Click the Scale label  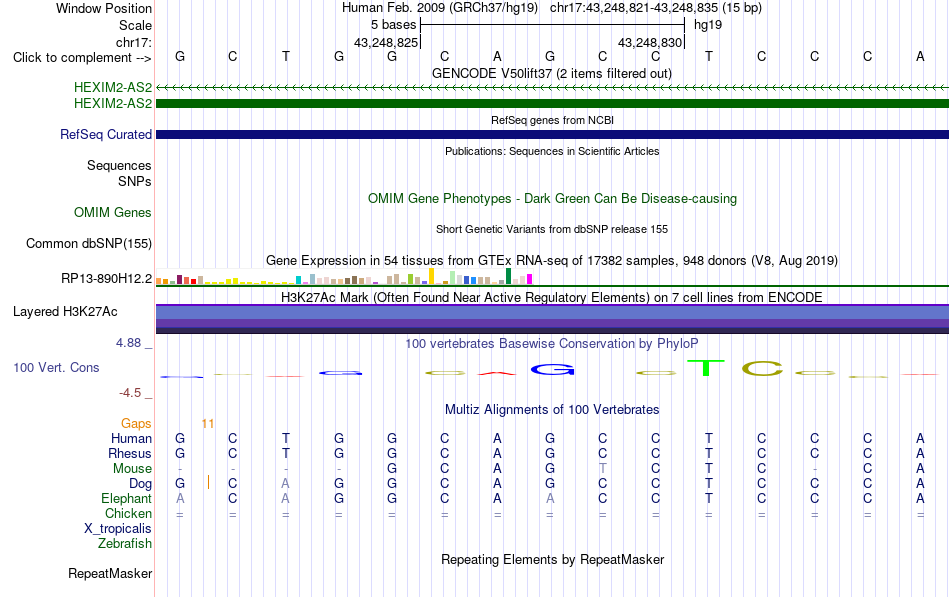tap(136, 25)
